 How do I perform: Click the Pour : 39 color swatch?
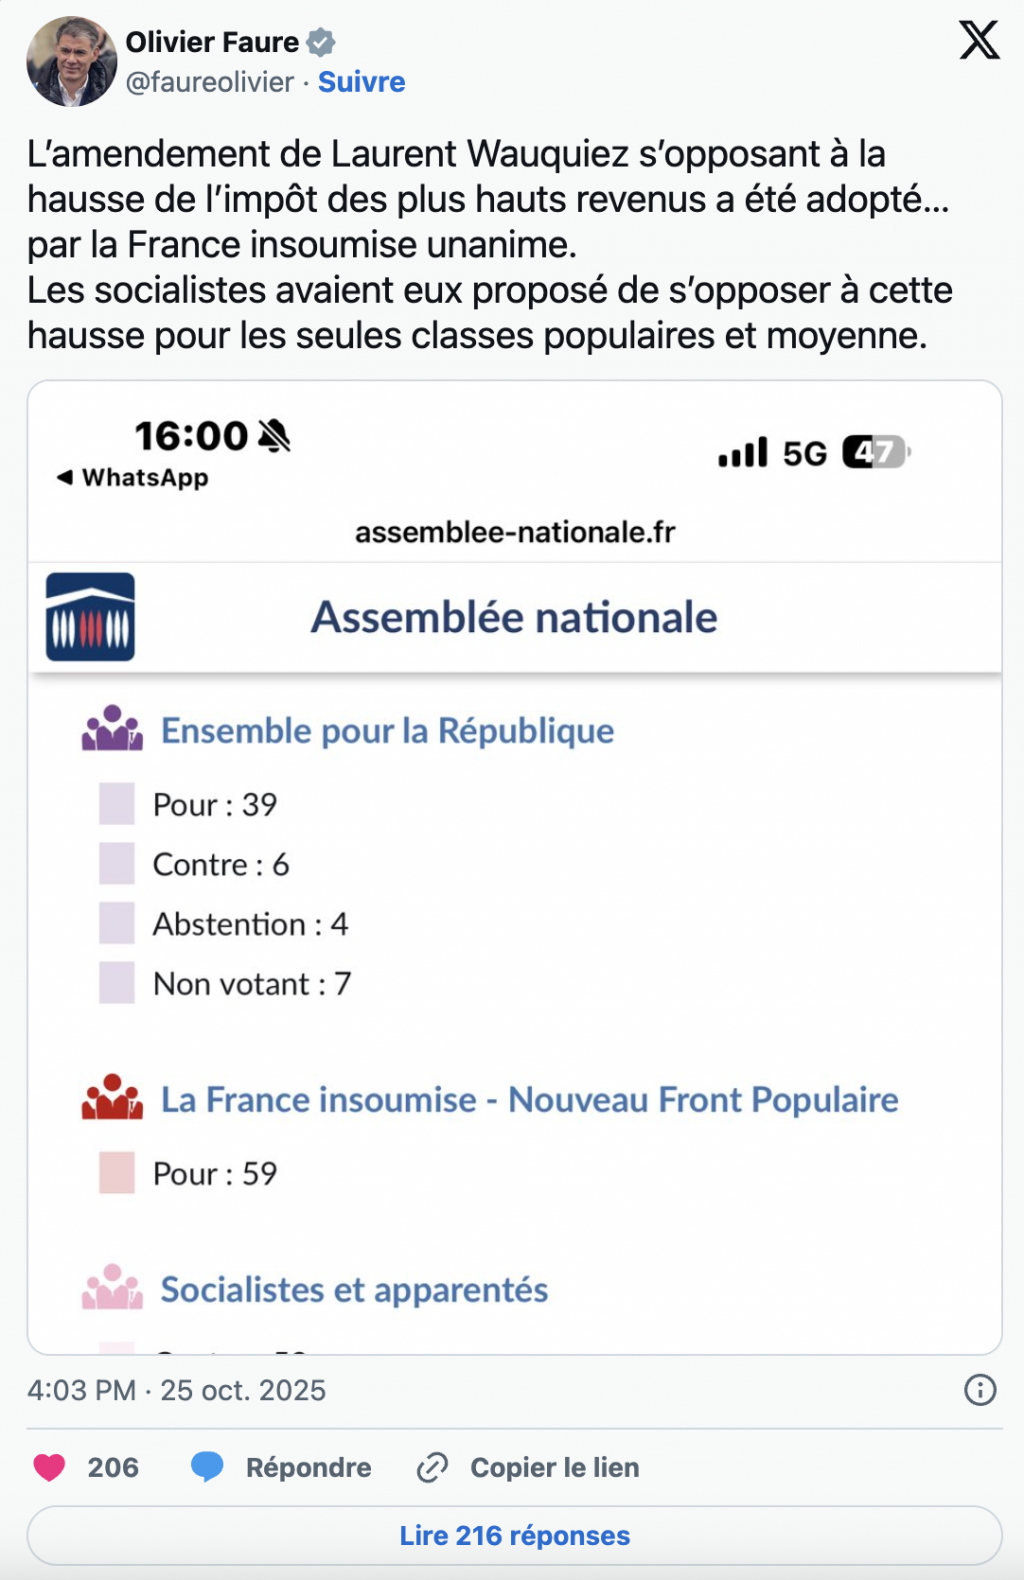click(117, 804)
